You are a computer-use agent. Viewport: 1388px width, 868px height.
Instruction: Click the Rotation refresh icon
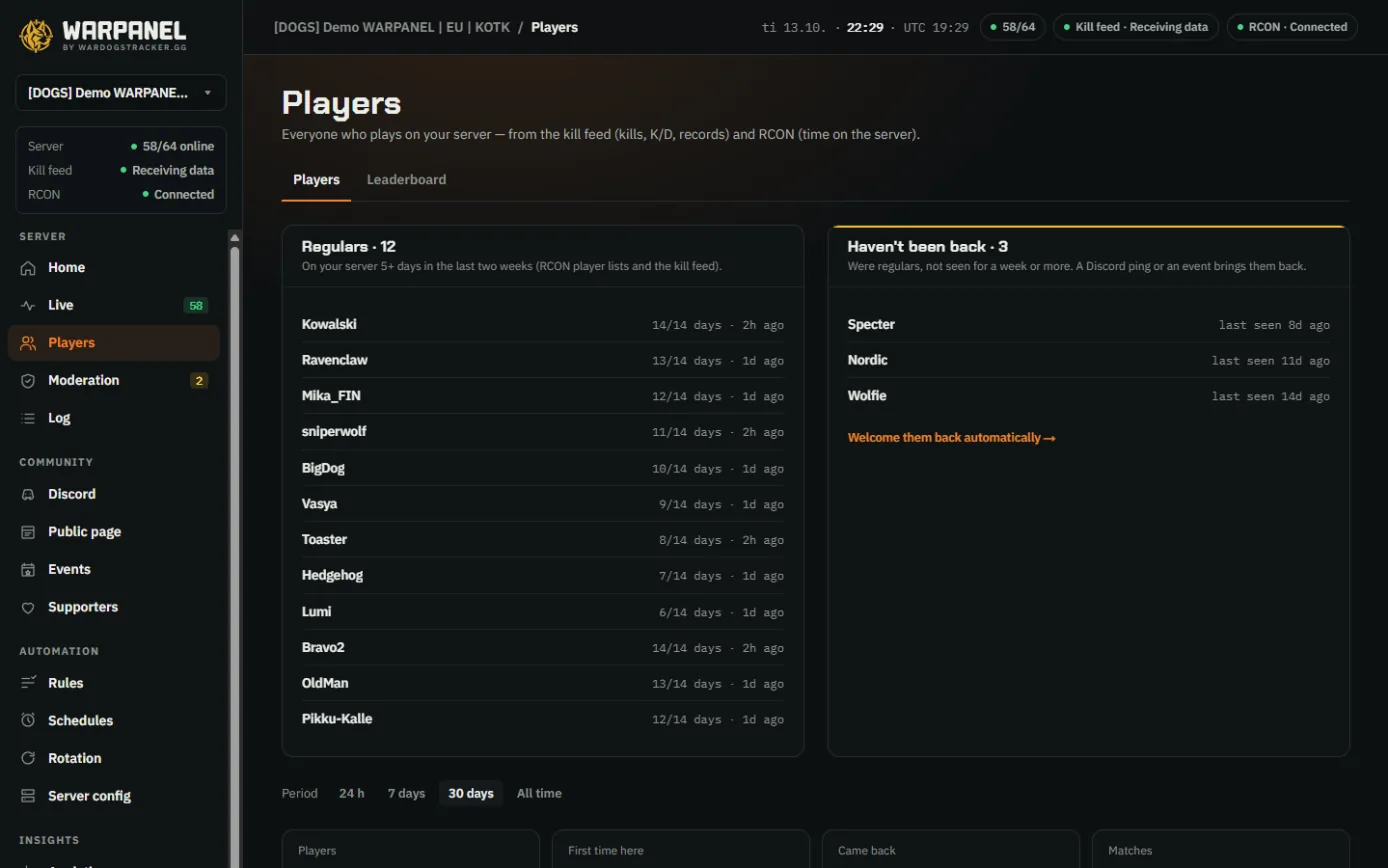point(28,758)
